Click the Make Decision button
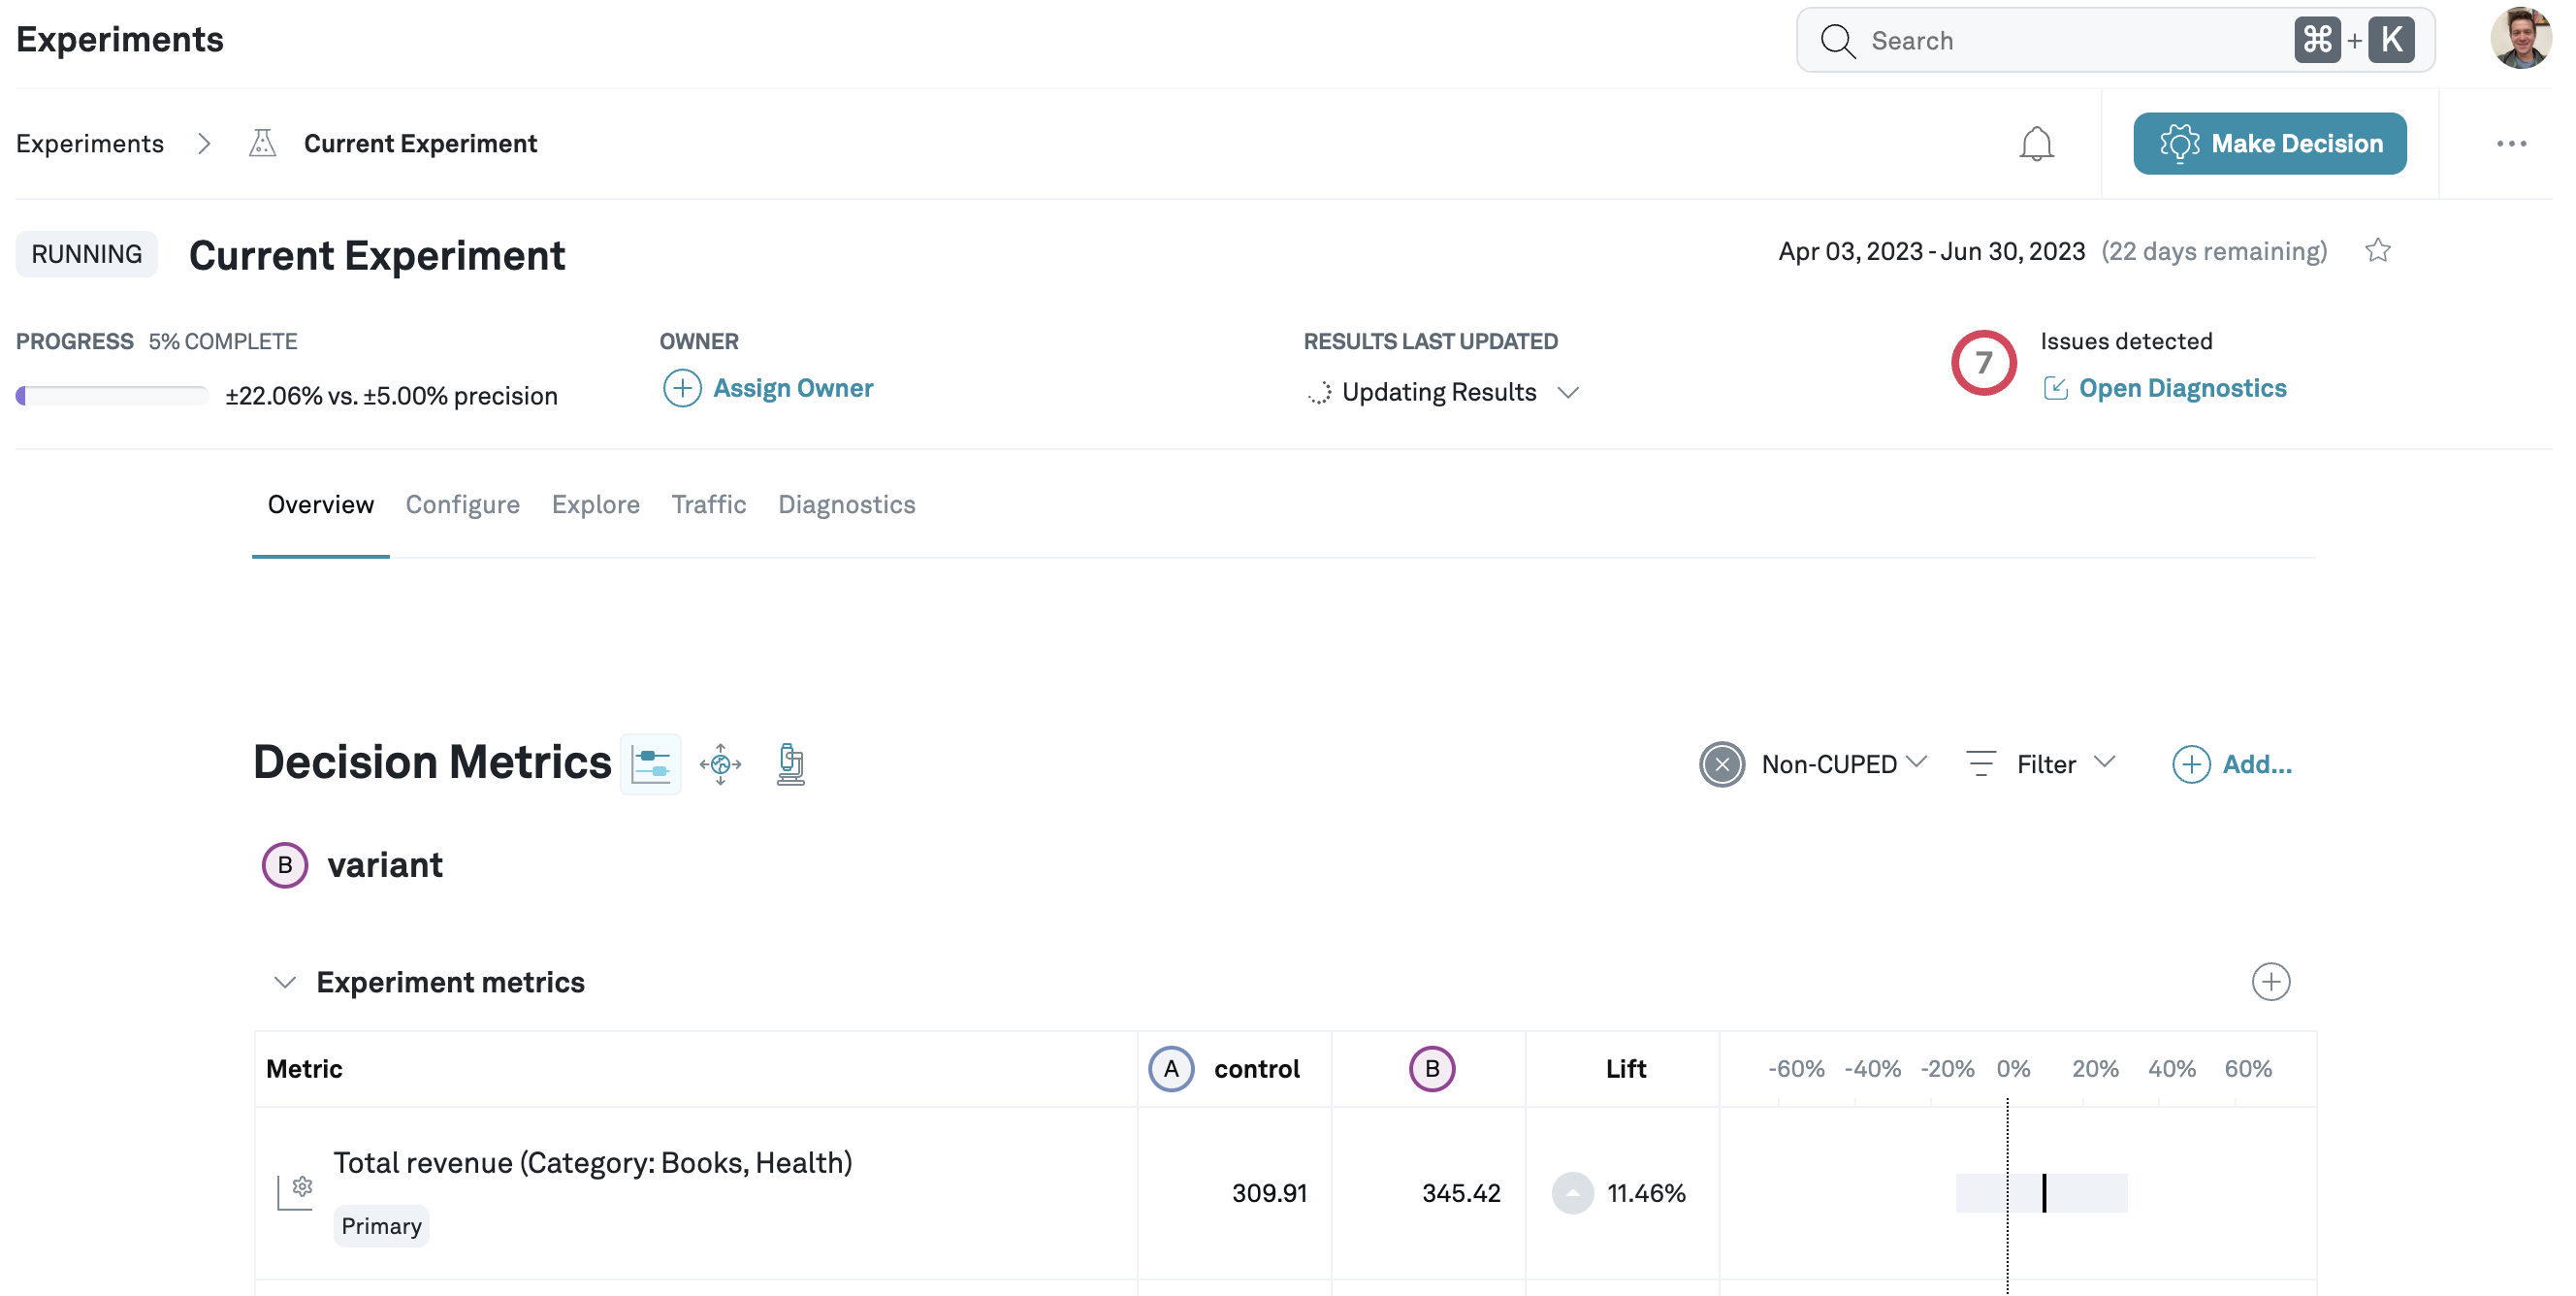2576x1296 pixels. (2269, 144)
